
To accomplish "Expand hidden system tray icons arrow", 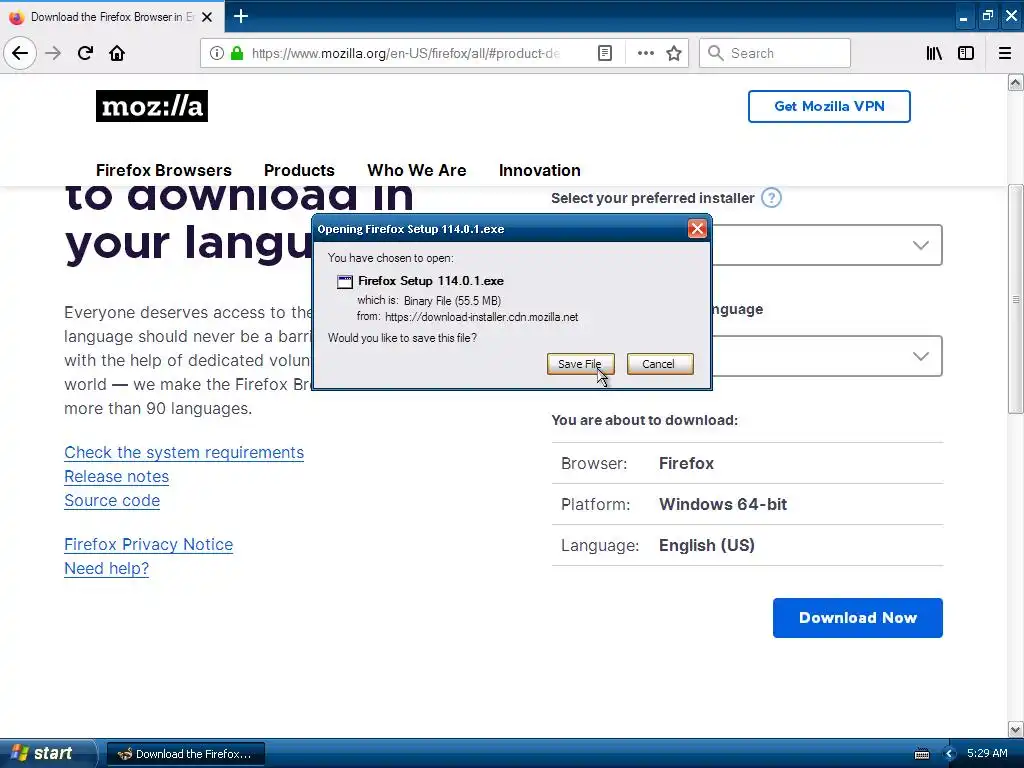I will [950, 754].
